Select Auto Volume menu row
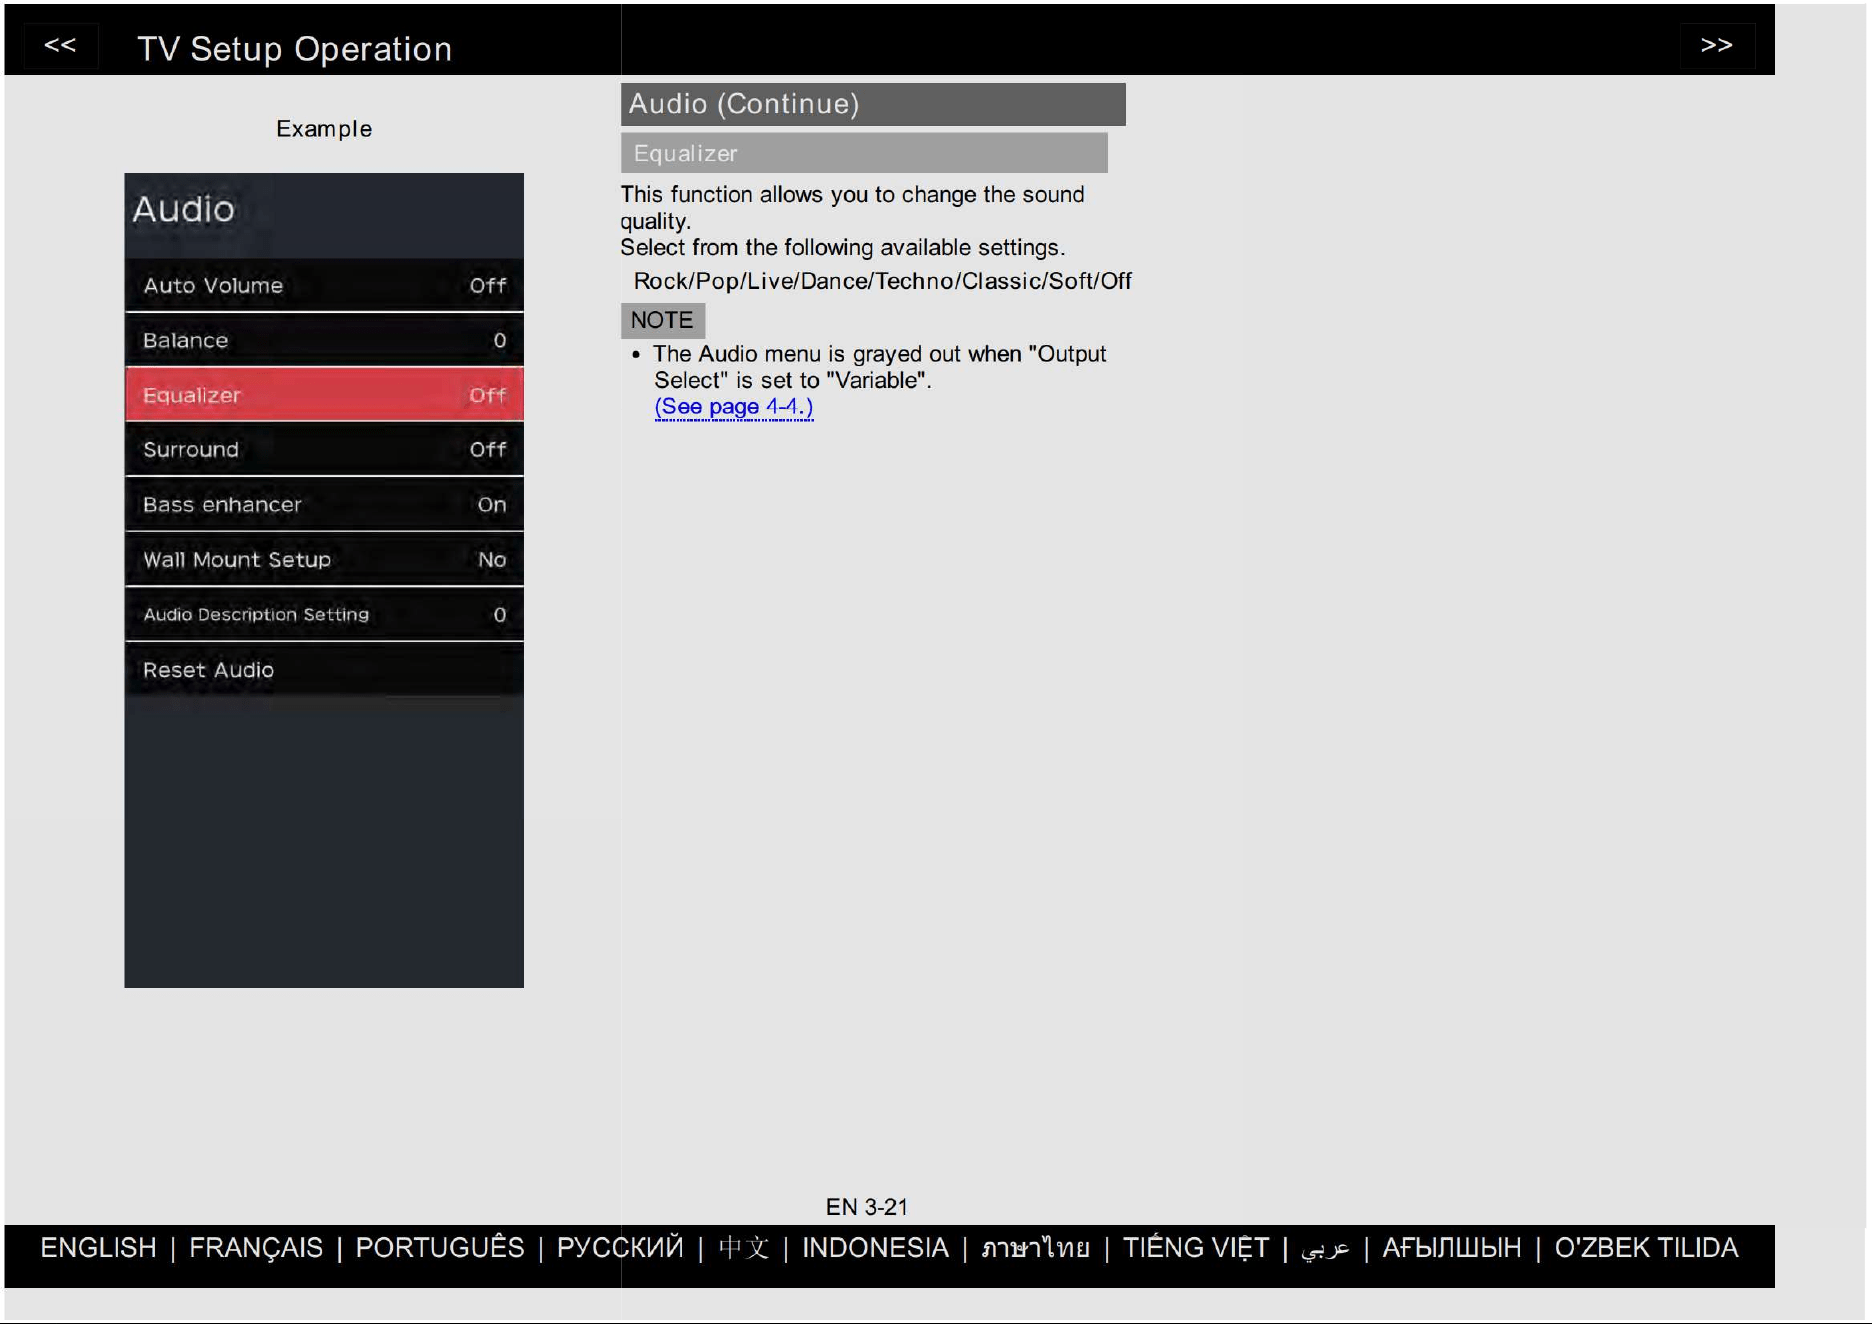1872x1324 pixels. click(x=324, y=285)
